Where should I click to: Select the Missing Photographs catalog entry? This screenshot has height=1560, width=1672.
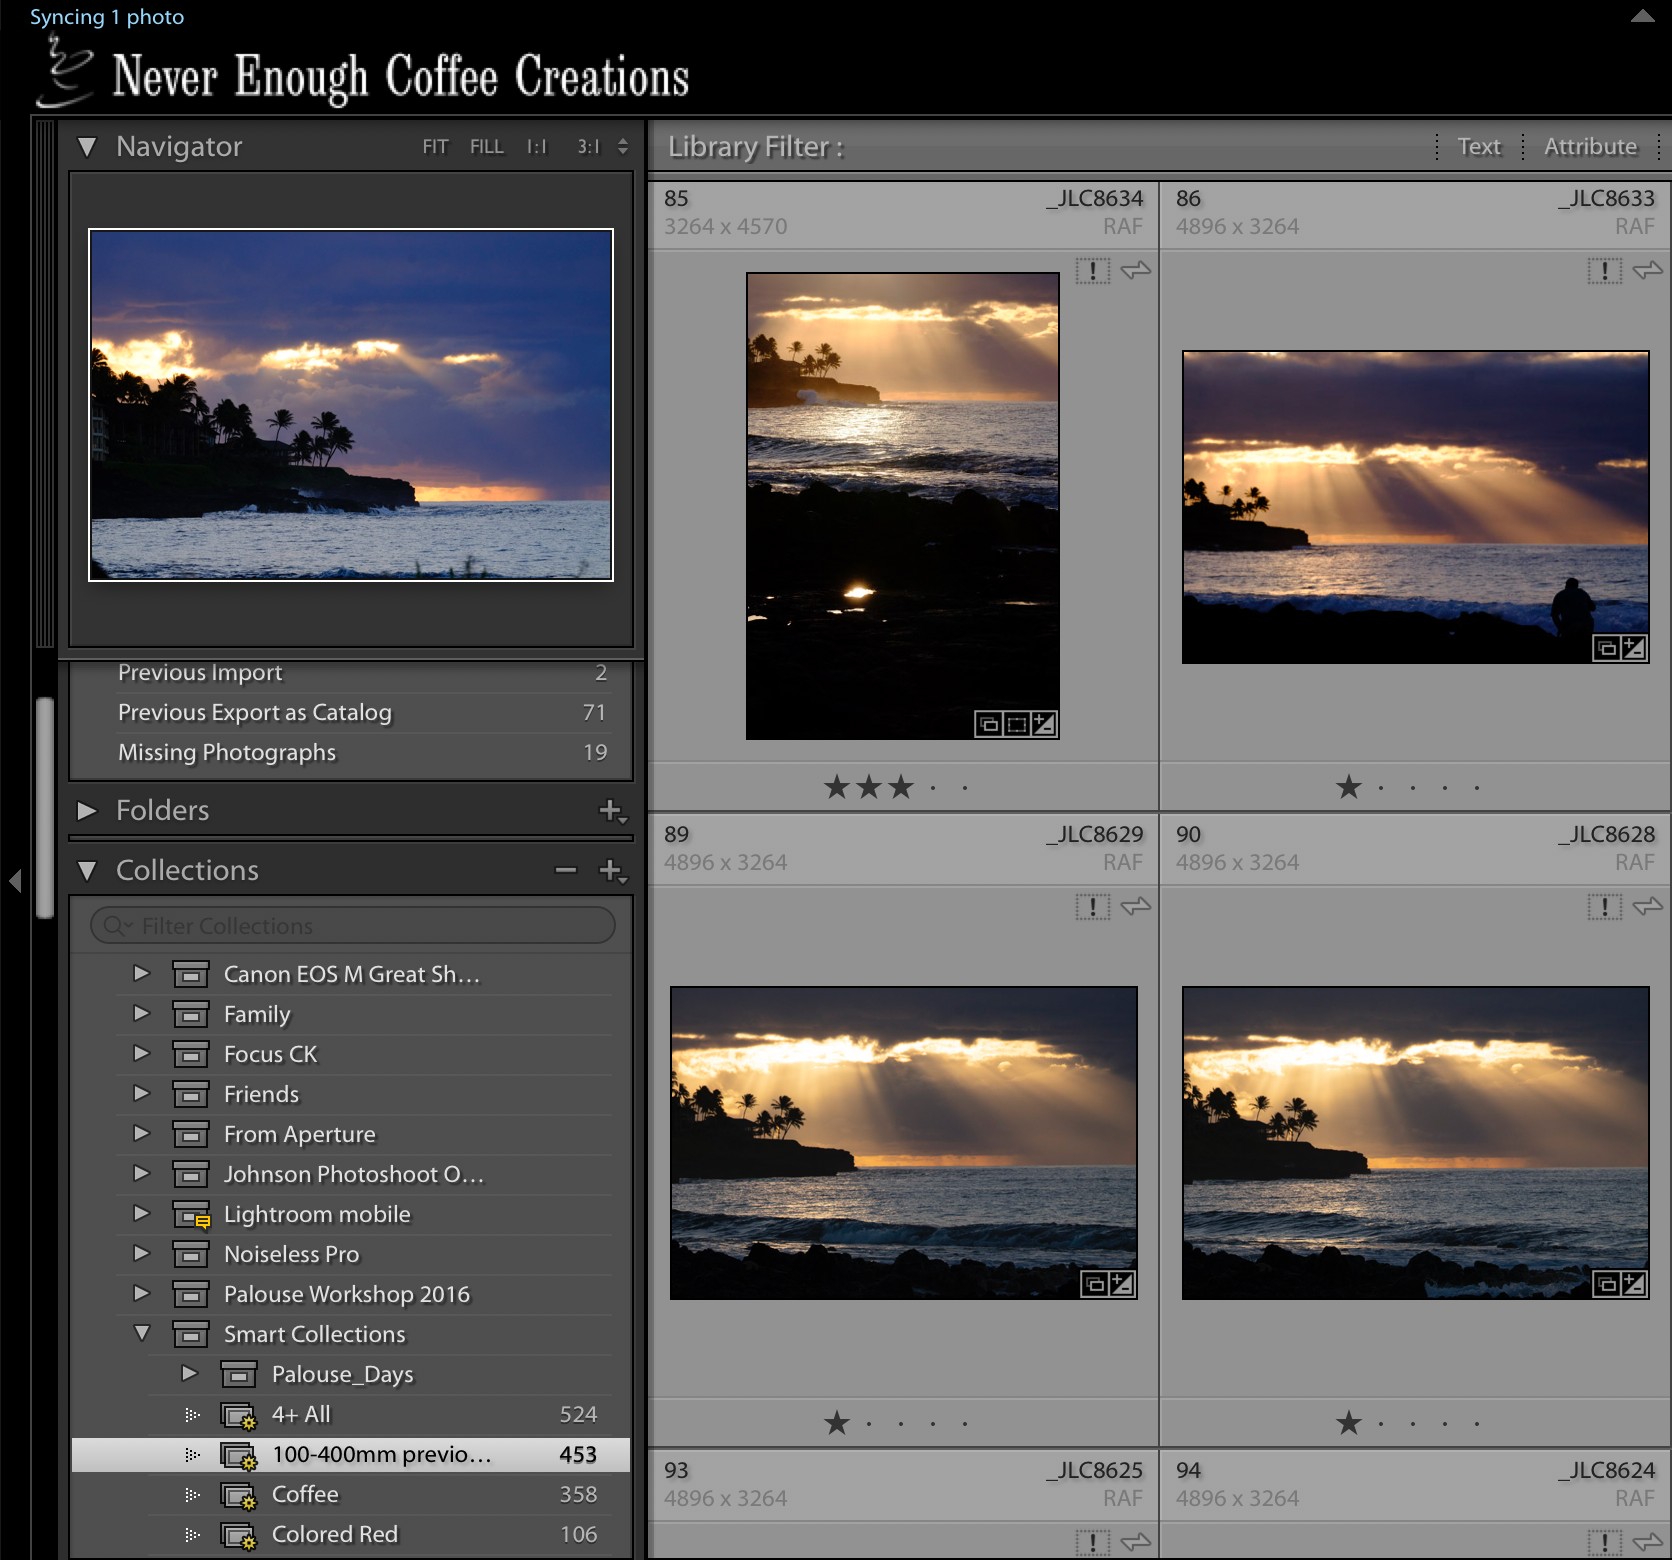pos(227,752)
